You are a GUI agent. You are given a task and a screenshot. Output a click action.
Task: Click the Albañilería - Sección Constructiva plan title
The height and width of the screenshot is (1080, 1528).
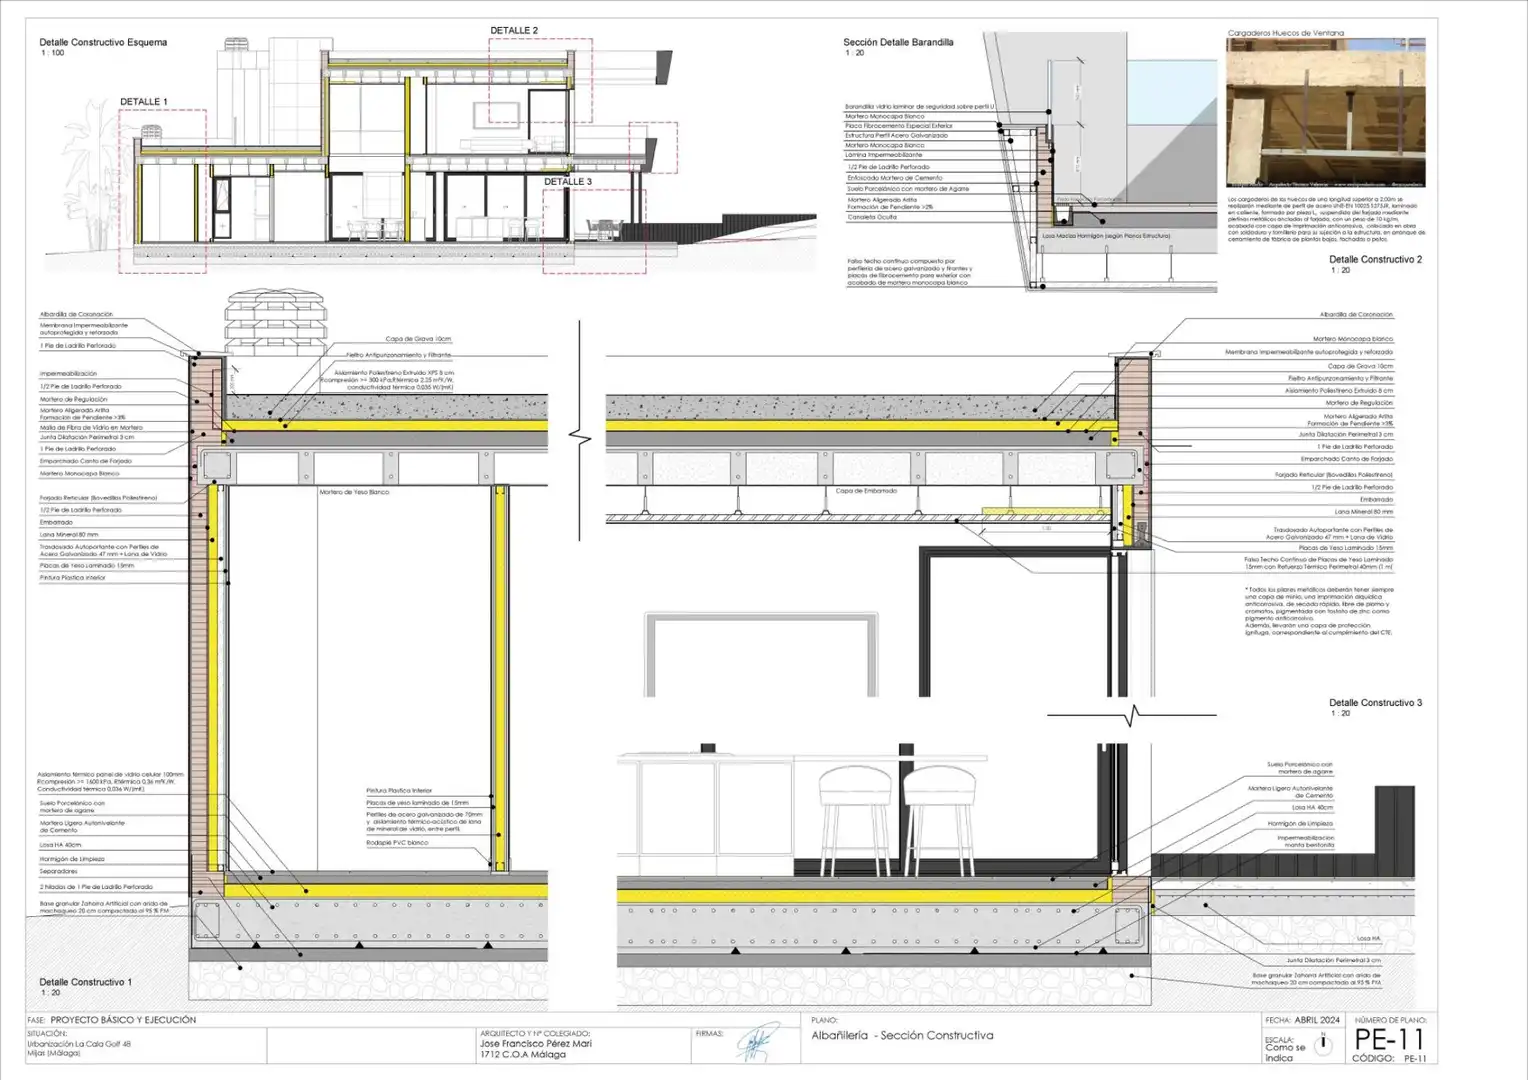[x=903, y=1036]
